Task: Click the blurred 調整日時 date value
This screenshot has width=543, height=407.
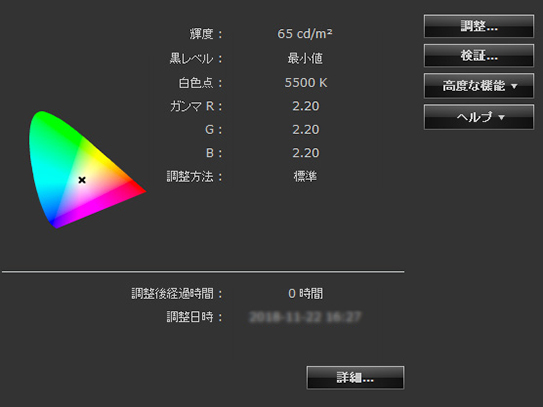Action: (305, 317)
